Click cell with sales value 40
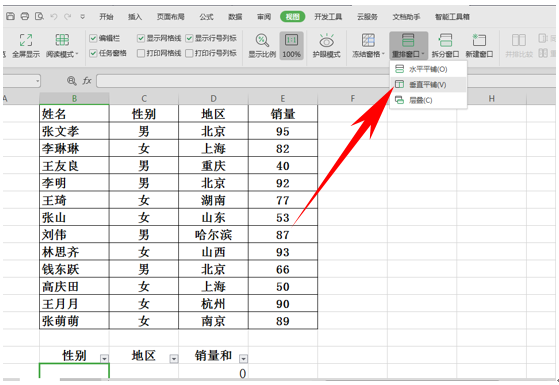 [283, 166]
